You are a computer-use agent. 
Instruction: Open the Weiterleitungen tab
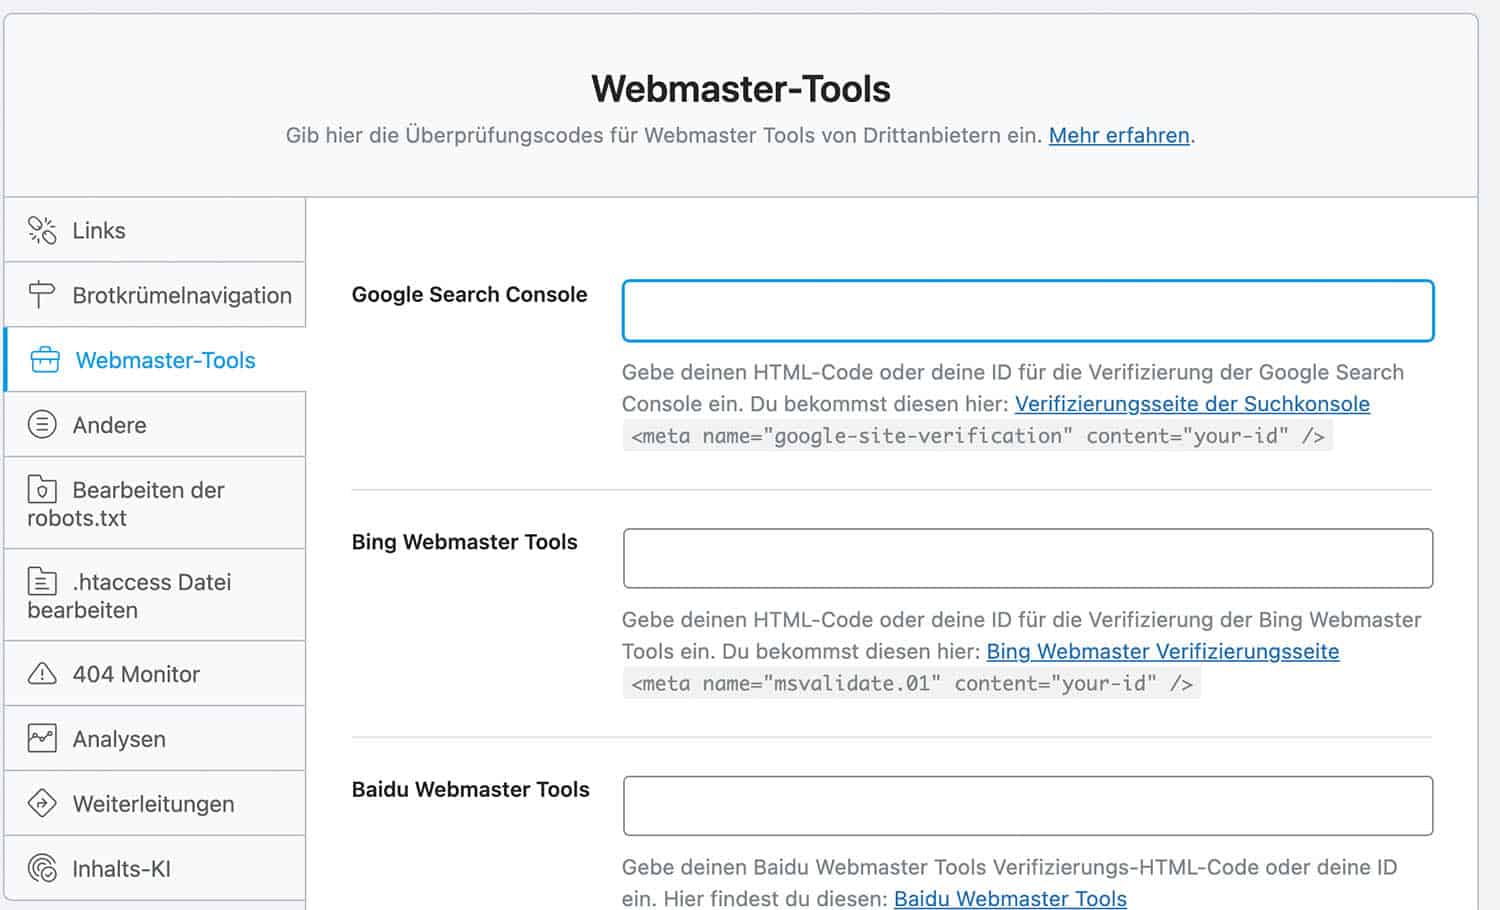(x=155, y=804)
